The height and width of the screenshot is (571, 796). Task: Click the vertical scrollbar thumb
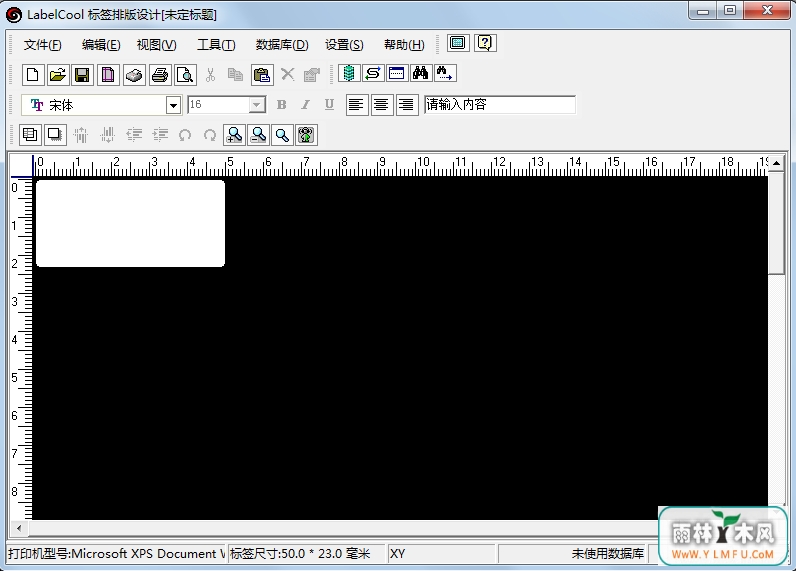pyautogui.click(x=776, y=223)
